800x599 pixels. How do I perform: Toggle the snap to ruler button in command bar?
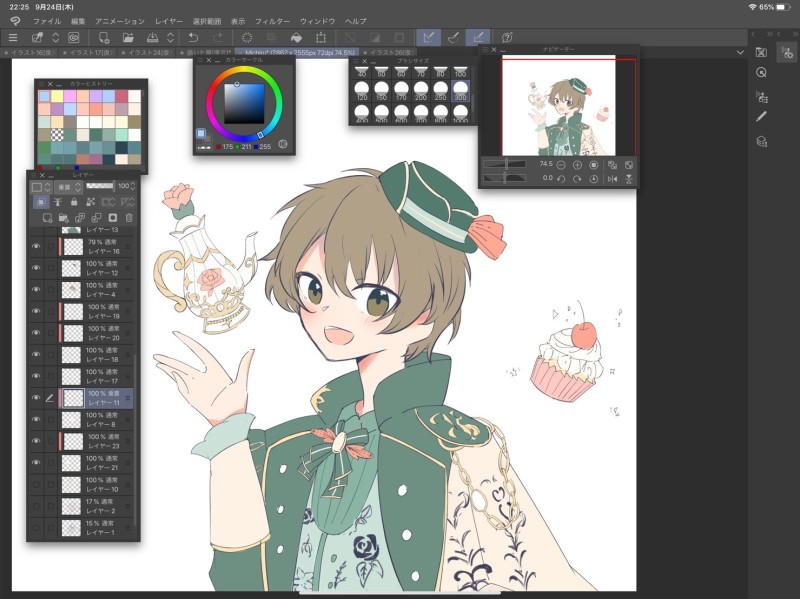(x=429, y=37)
